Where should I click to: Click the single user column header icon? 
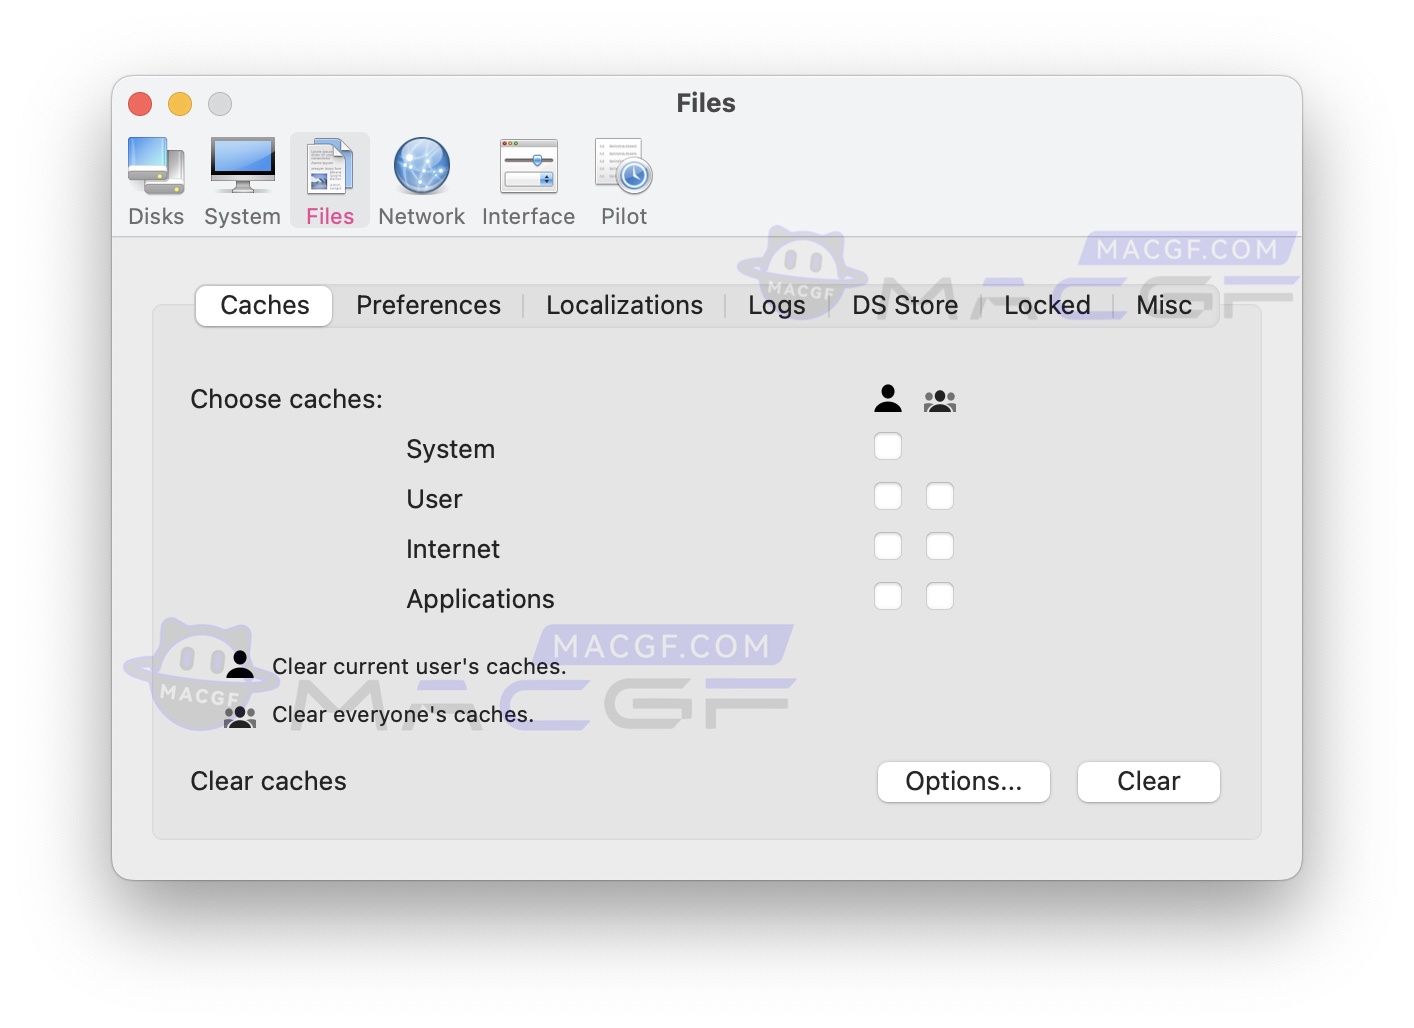click(x=887, y=398)
